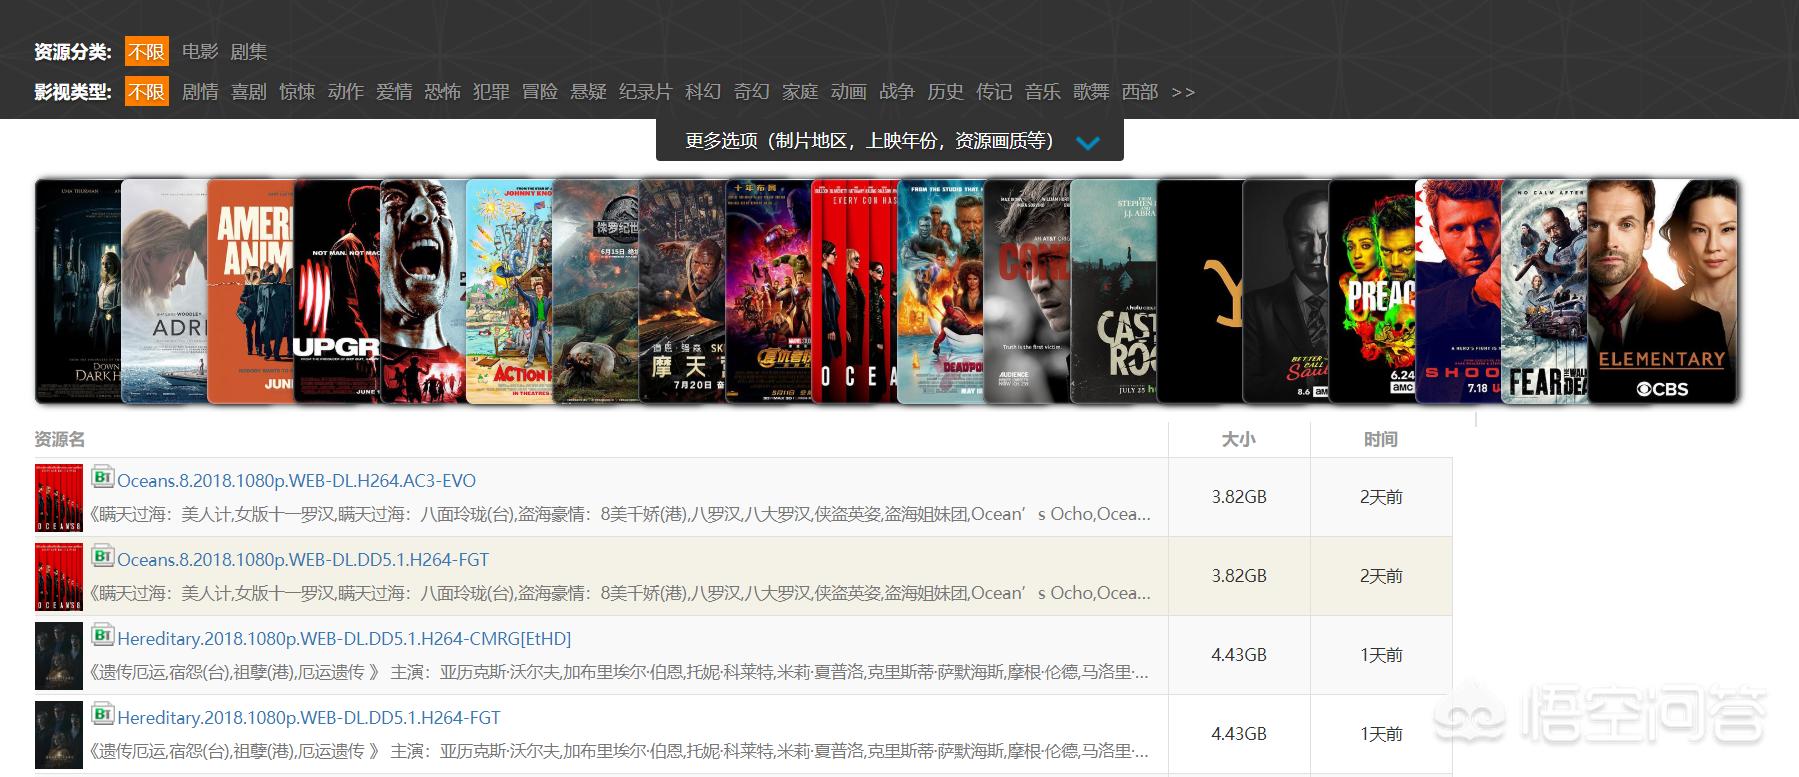Filter resources by 剧集
The width and height of the screenshot is (1799, 777).
249,52
